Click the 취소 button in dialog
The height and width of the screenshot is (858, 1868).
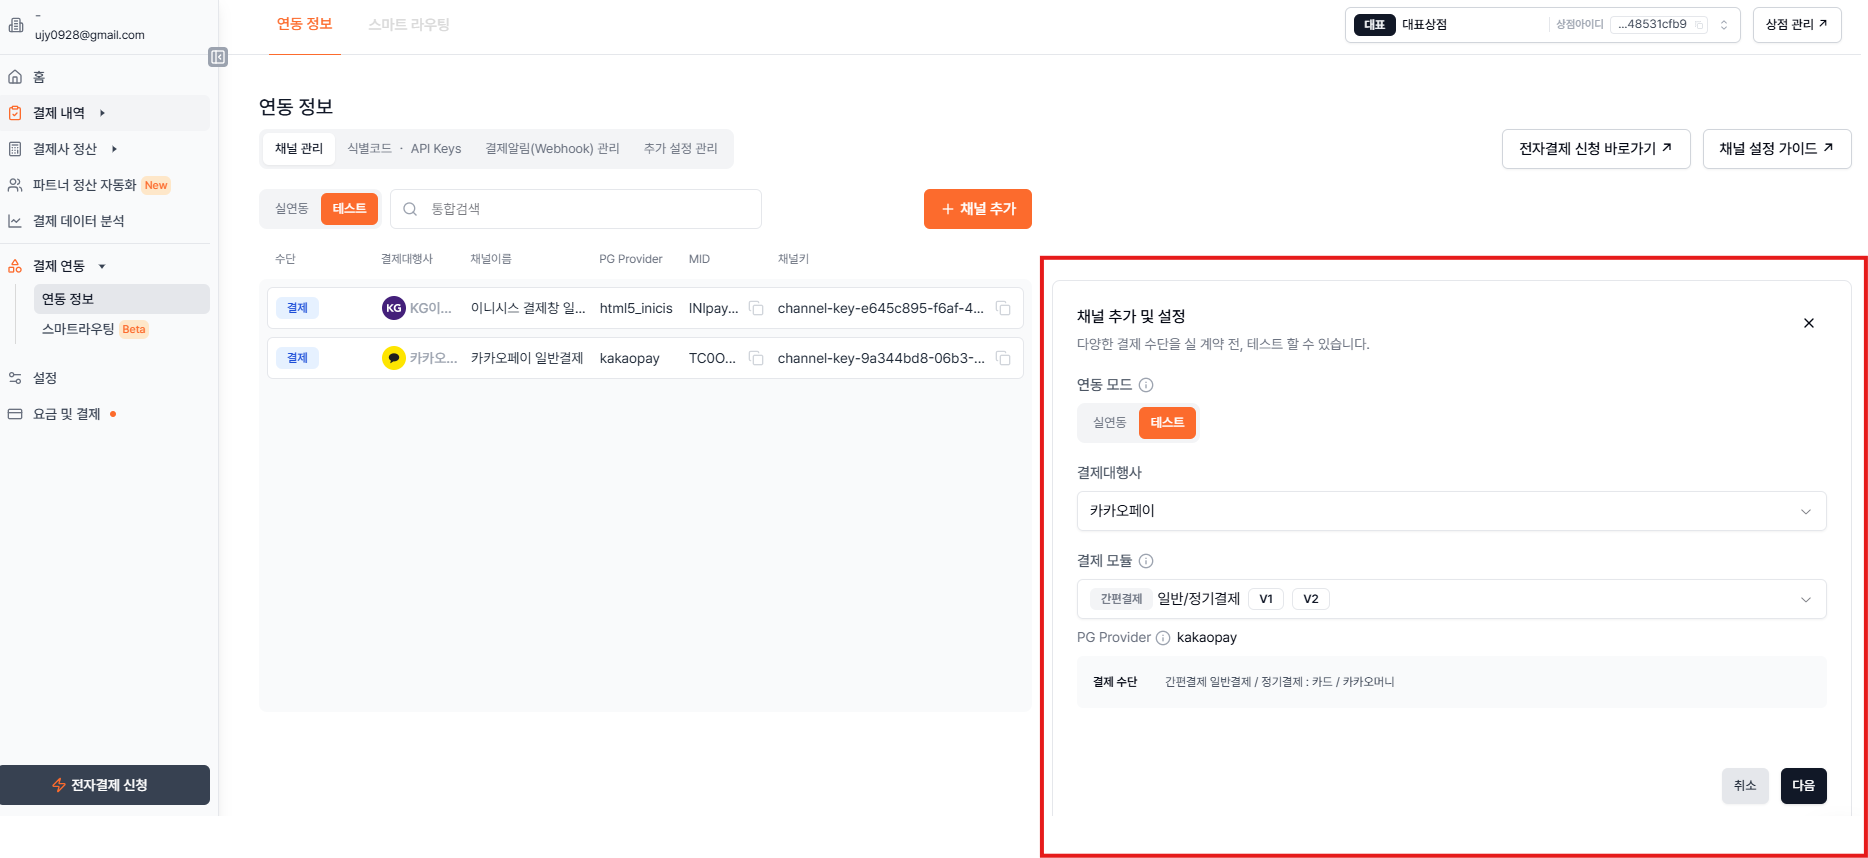tap(1745, 786)
